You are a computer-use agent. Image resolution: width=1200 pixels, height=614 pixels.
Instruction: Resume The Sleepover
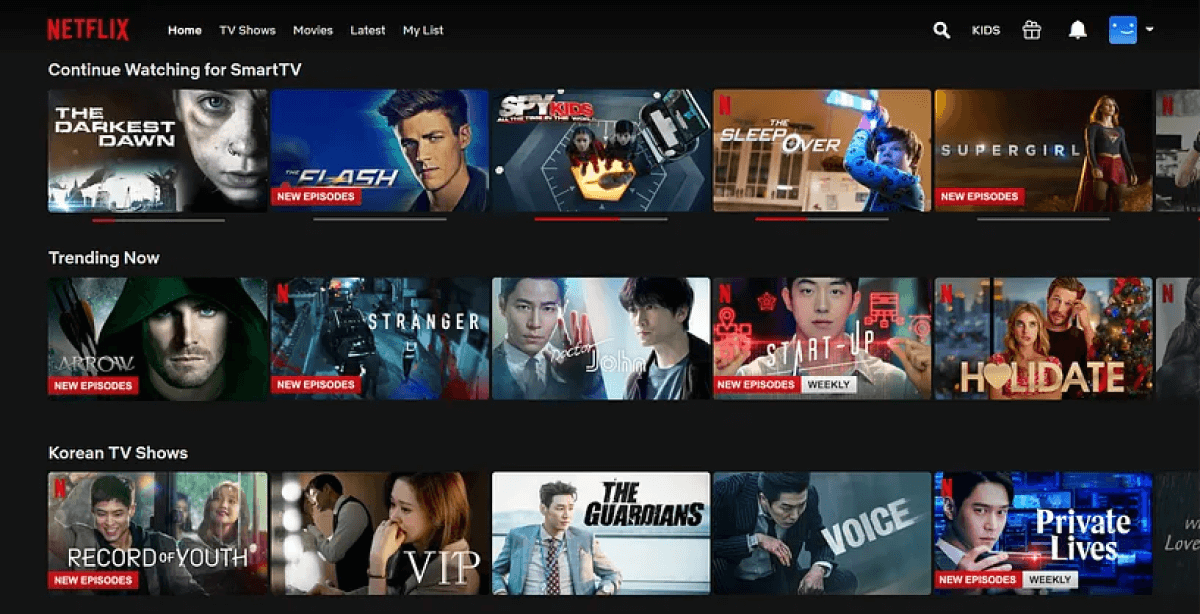822,150
